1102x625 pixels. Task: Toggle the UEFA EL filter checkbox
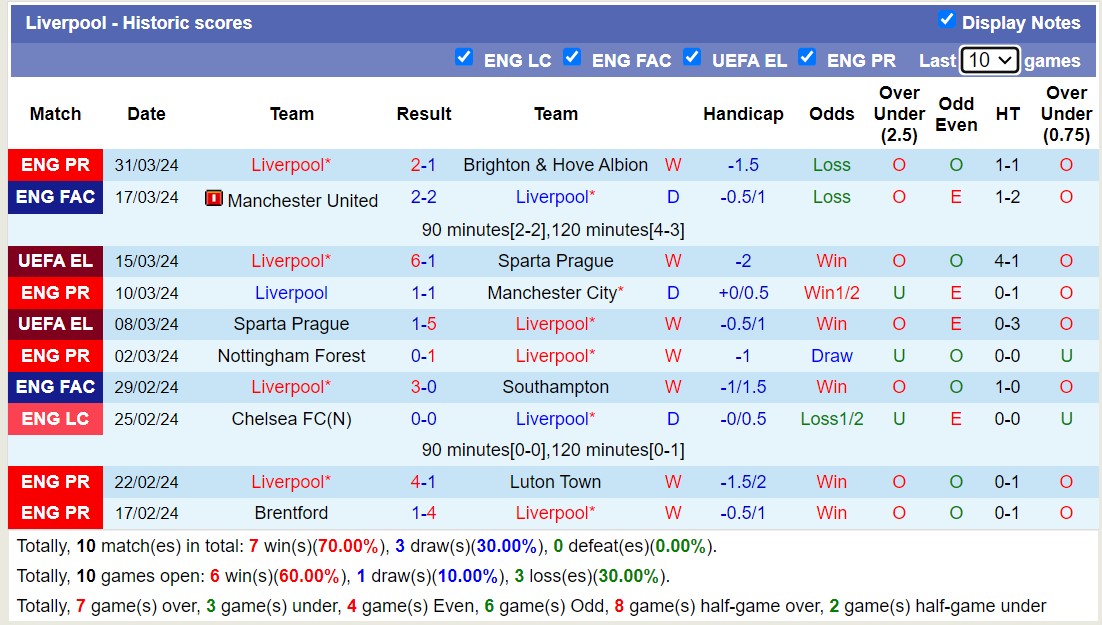click(692, 58)
